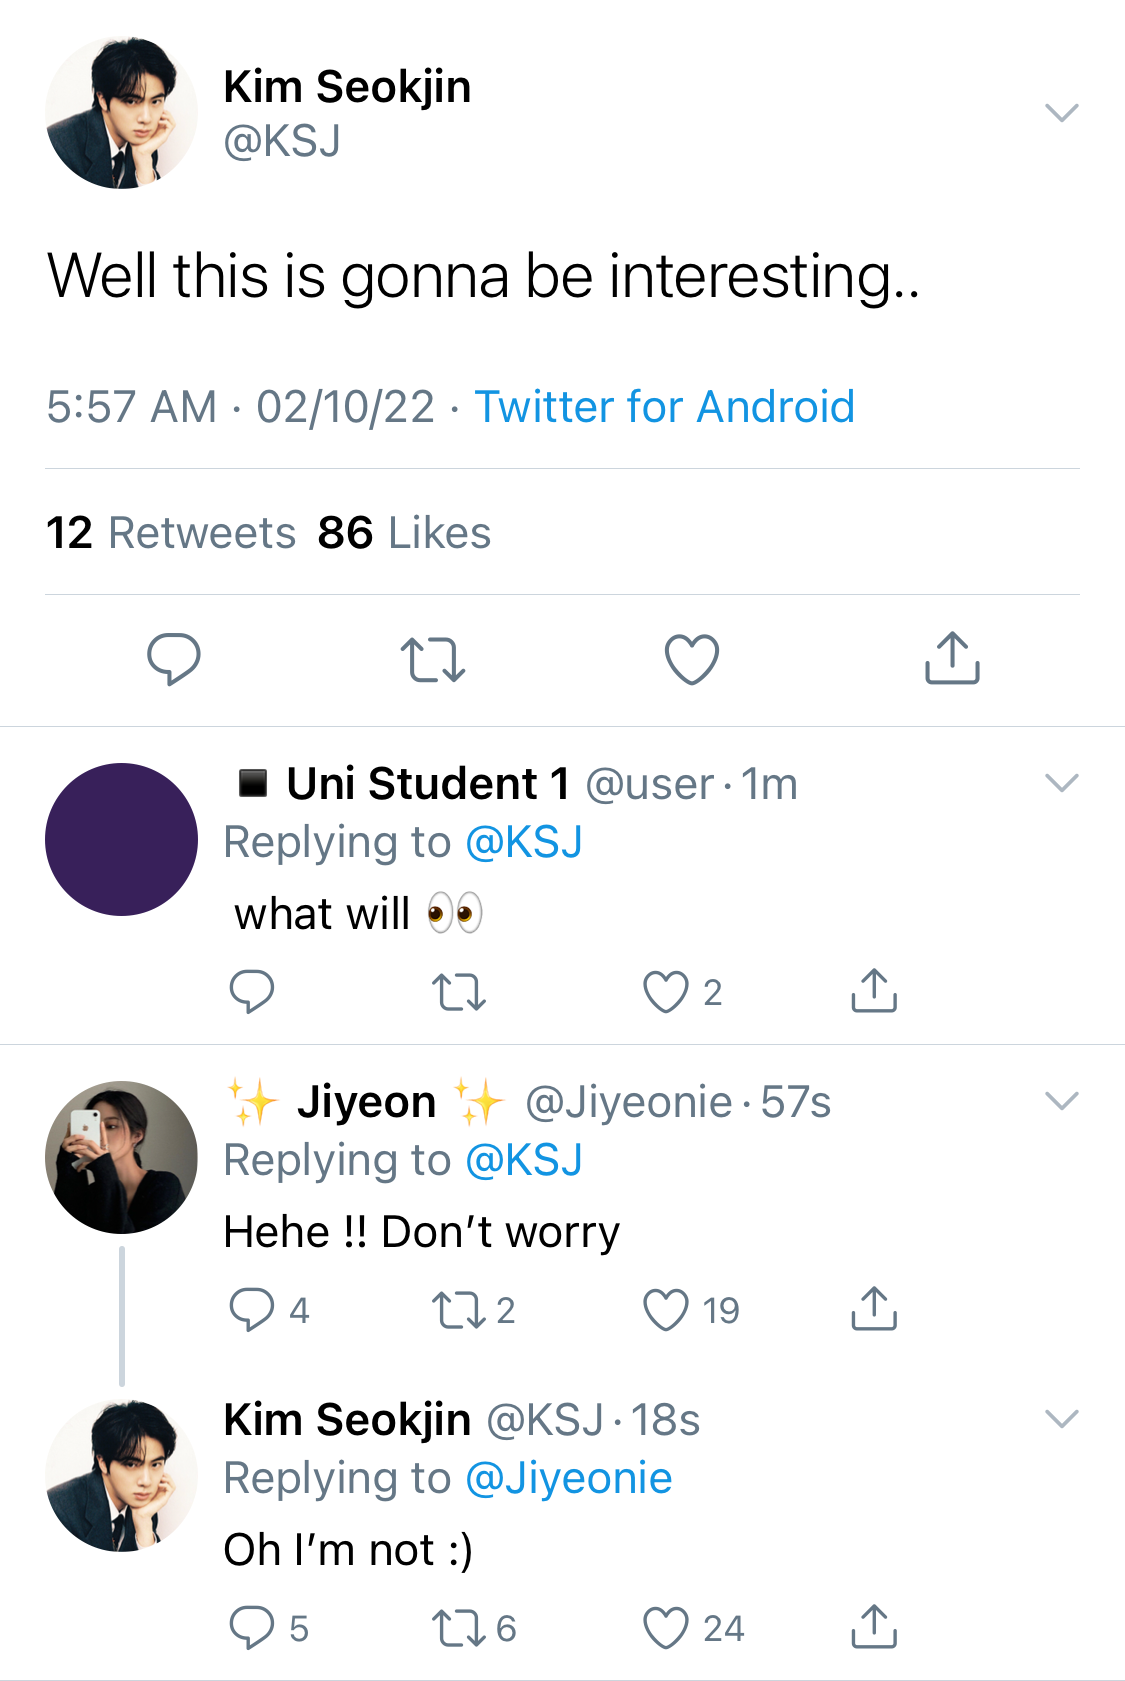Reply to Uni Student 1's comment

tap(252, 992)
